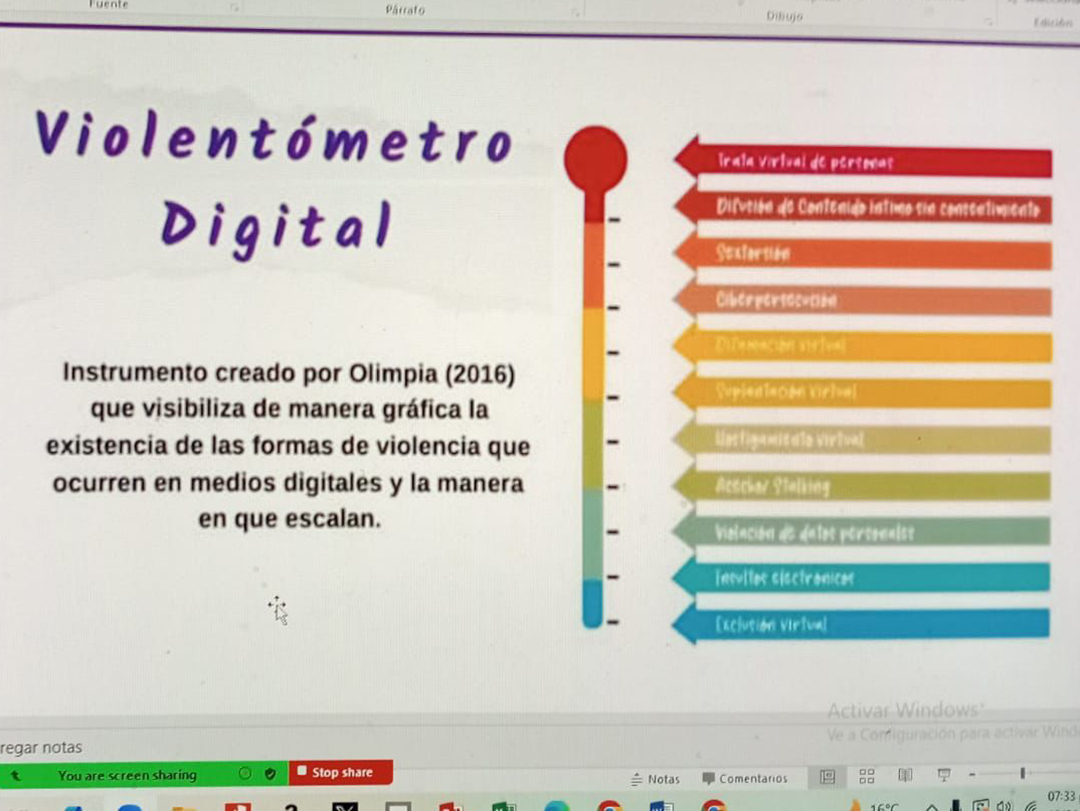The image size is (1080, 811).
Task: Click the zoom out minus button
Action: pos(971,775)
